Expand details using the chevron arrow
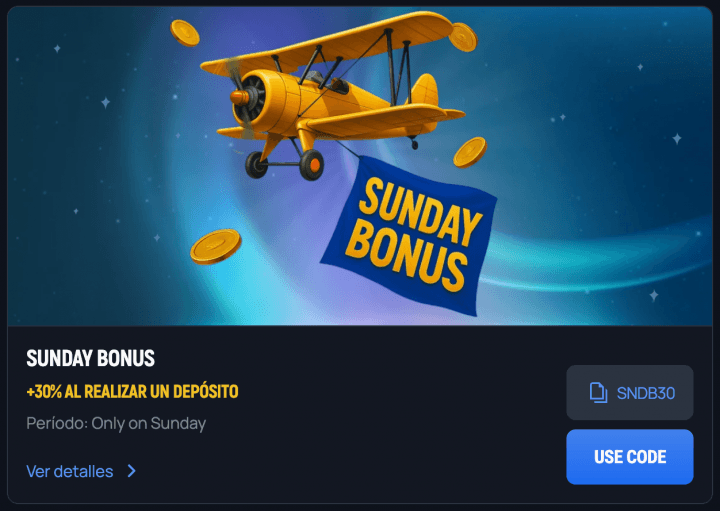This screenshot has width=720, height=511. click(132, 471)
